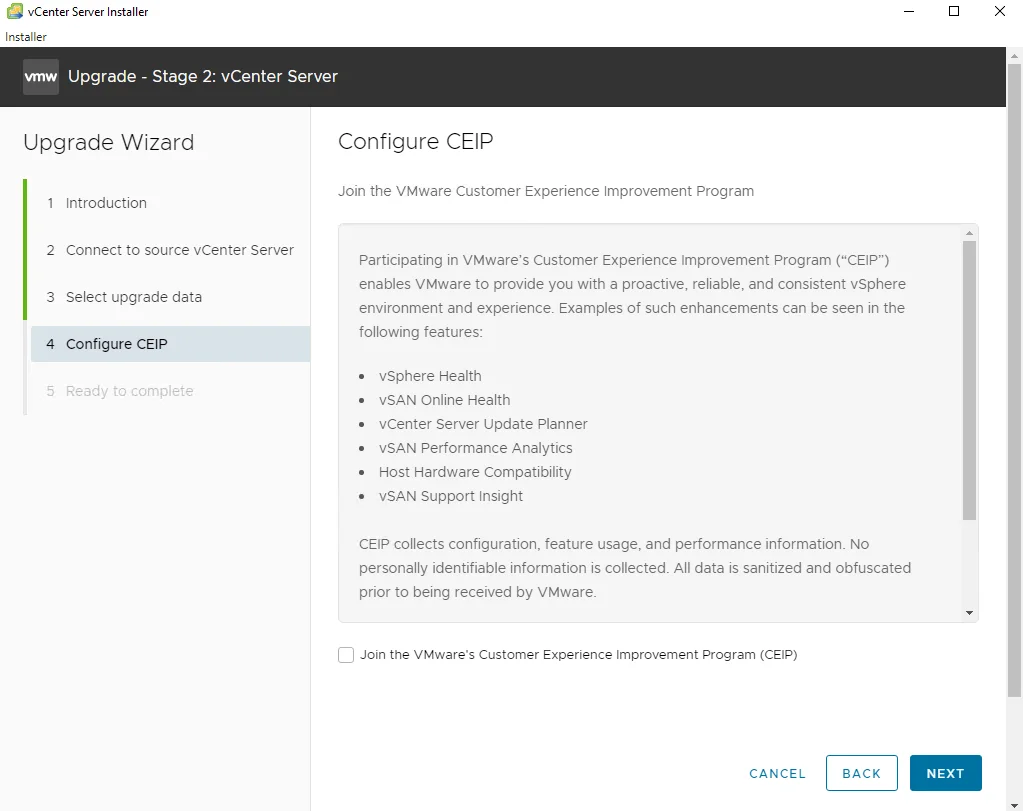Screen dimensions: 1023x811
Task: Click 'Join the VMware Customer Experience Improvement Program' subtitle
Action: [546, 191]
